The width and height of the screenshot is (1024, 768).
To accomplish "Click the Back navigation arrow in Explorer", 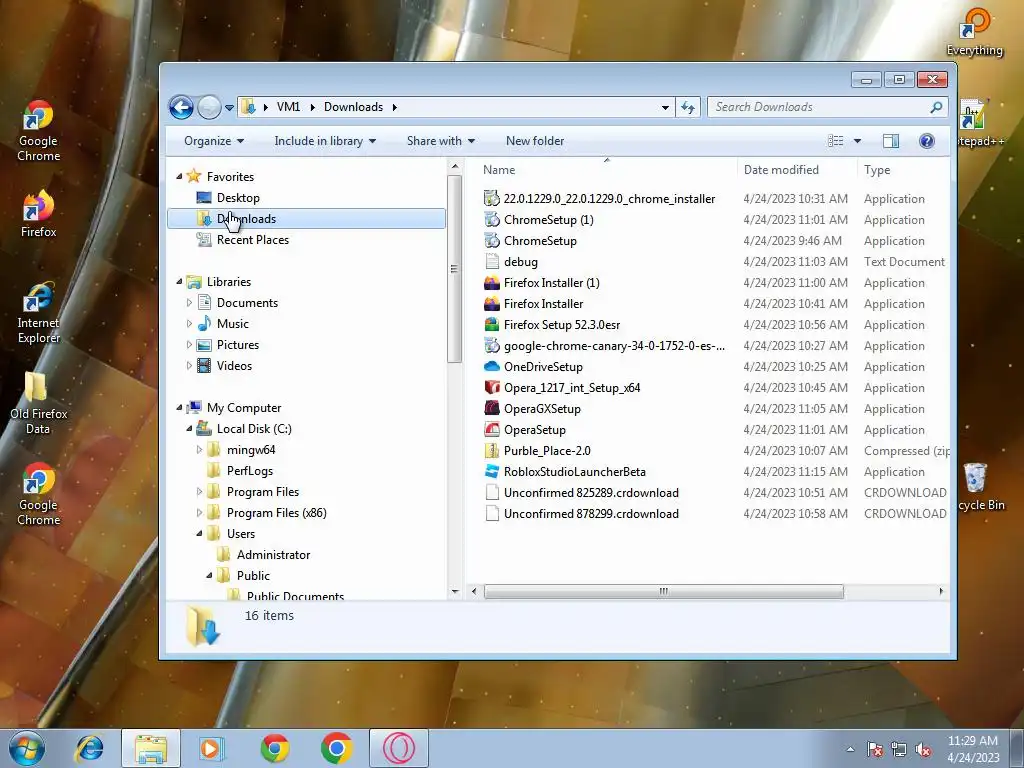I will 181,107.
